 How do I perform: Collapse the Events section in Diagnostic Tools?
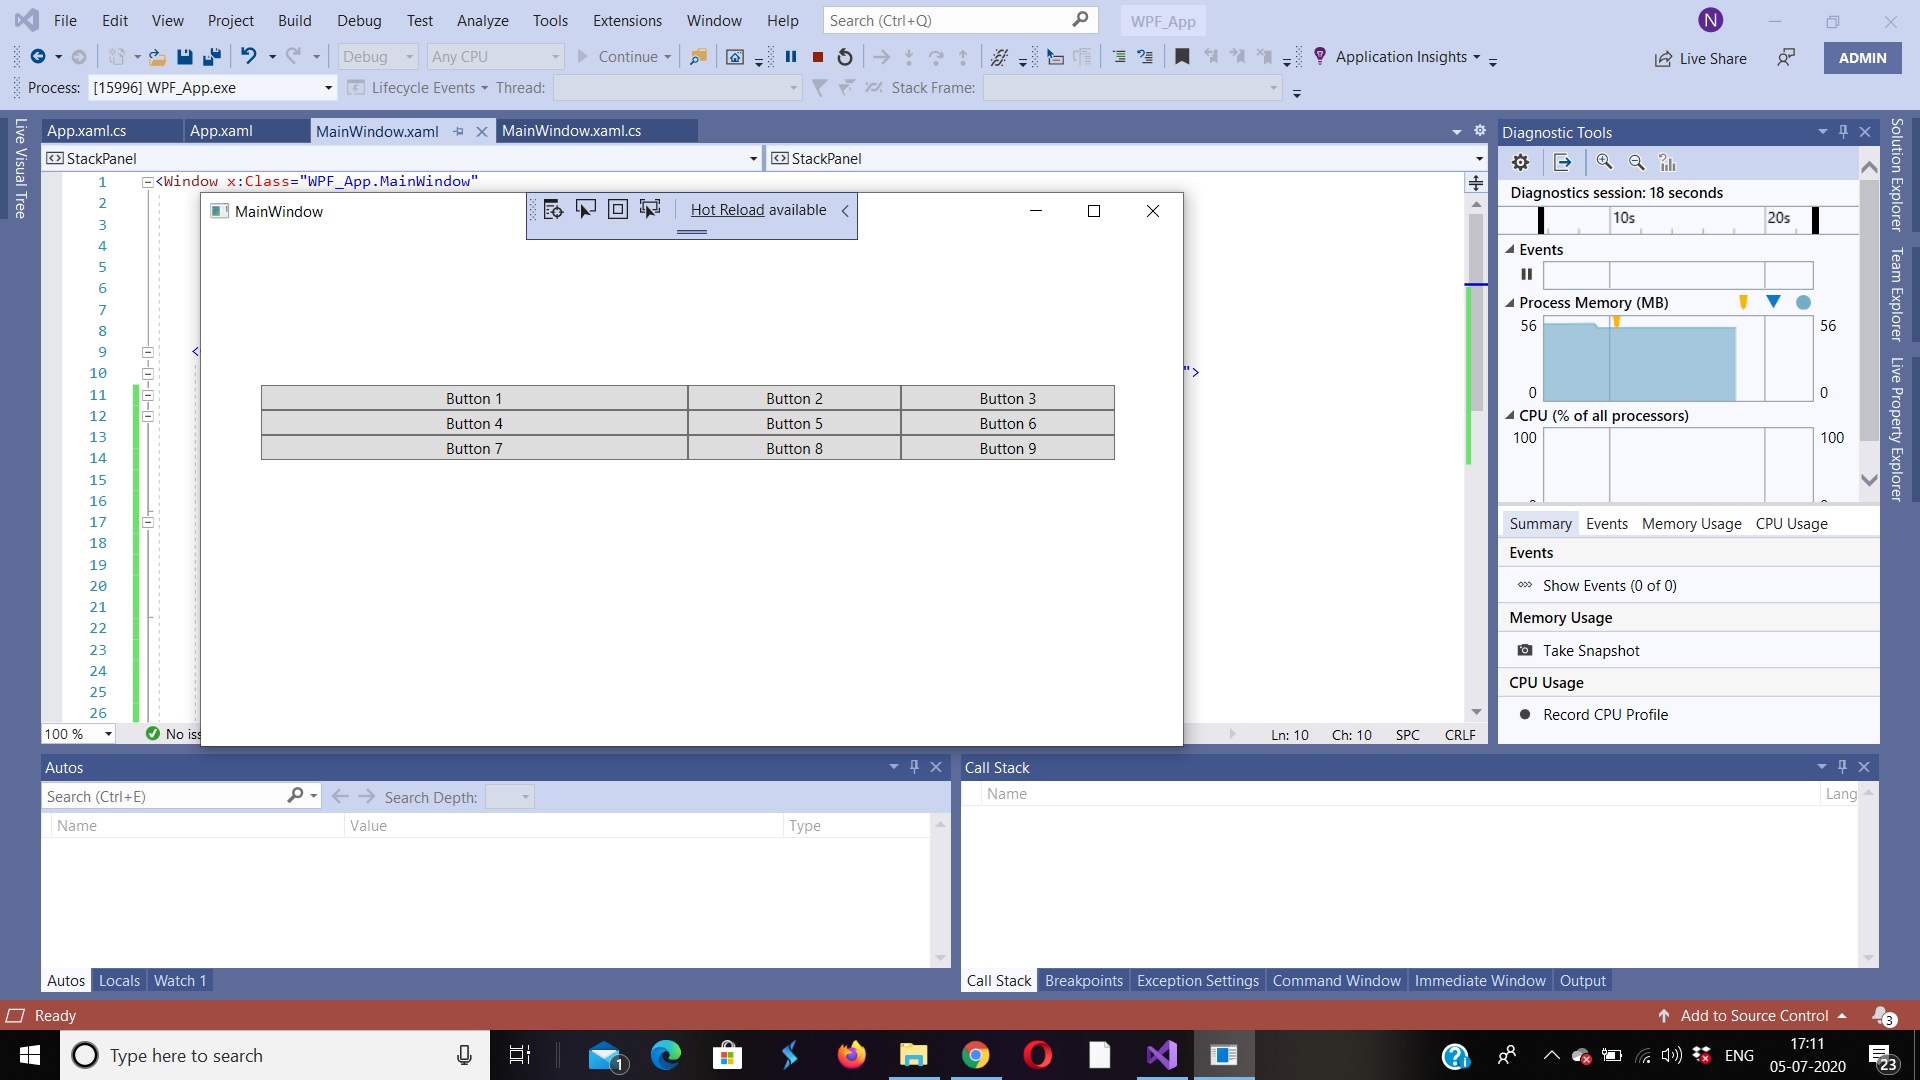(1510, 250)
